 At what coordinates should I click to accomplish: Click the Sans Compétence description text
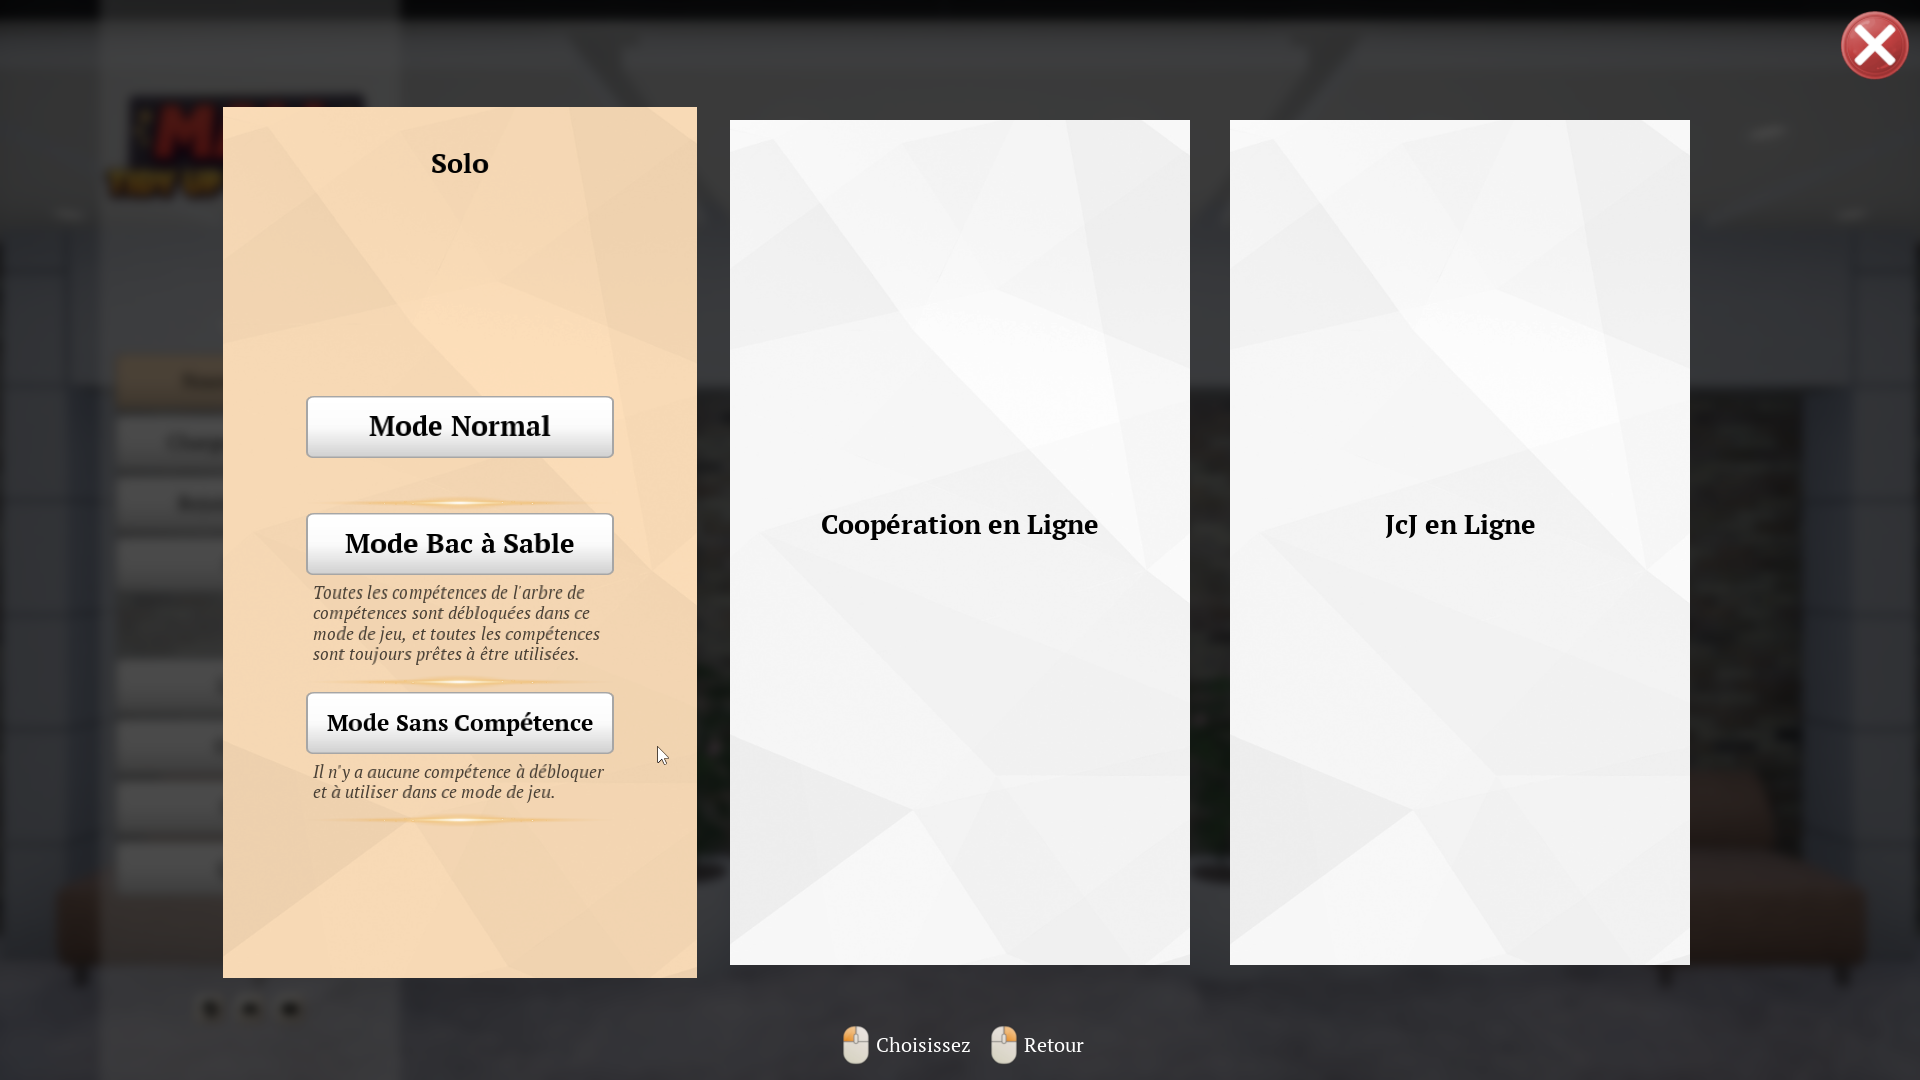(x=459, y=782)
